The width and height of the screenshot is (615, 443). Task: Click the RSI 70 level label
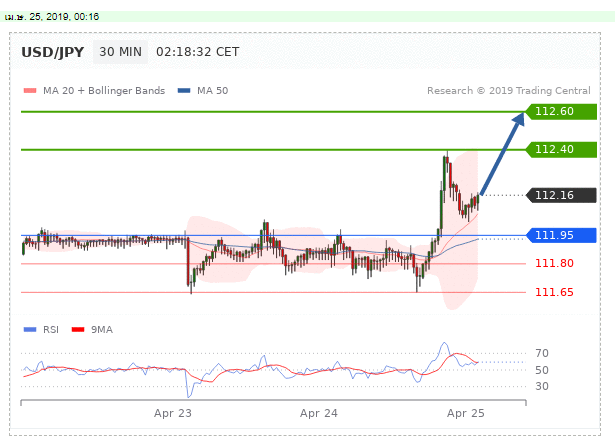point(542,353)
